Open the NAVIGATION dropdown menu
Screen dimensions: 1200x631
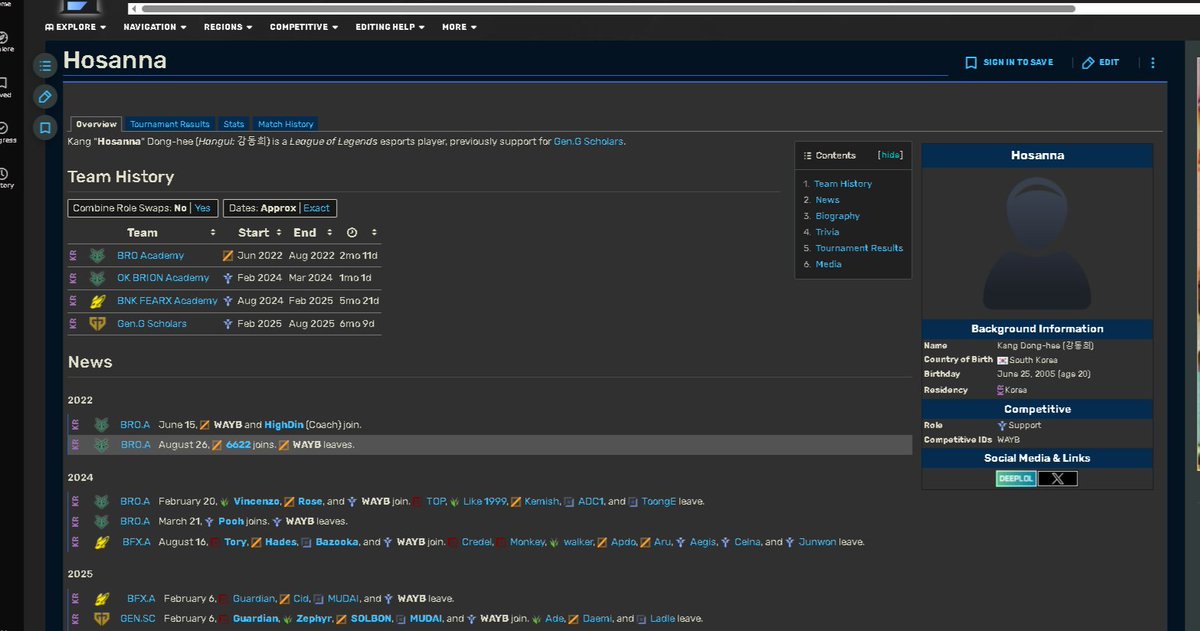(155, 27)
